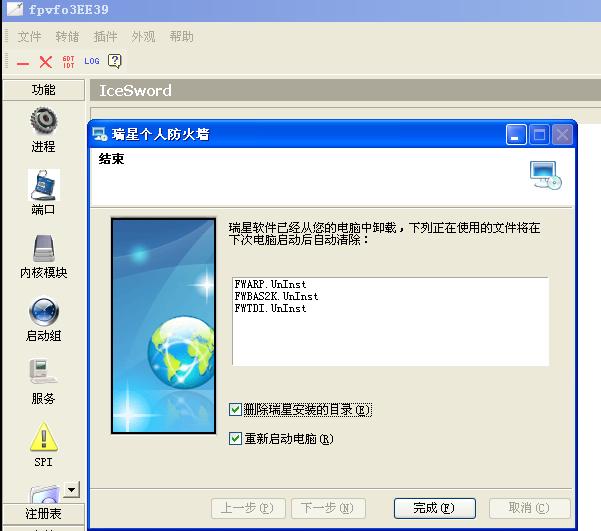
Task: Select the 功能 sidebar tab
Action: pyautogui.click(x=43, y=90)
